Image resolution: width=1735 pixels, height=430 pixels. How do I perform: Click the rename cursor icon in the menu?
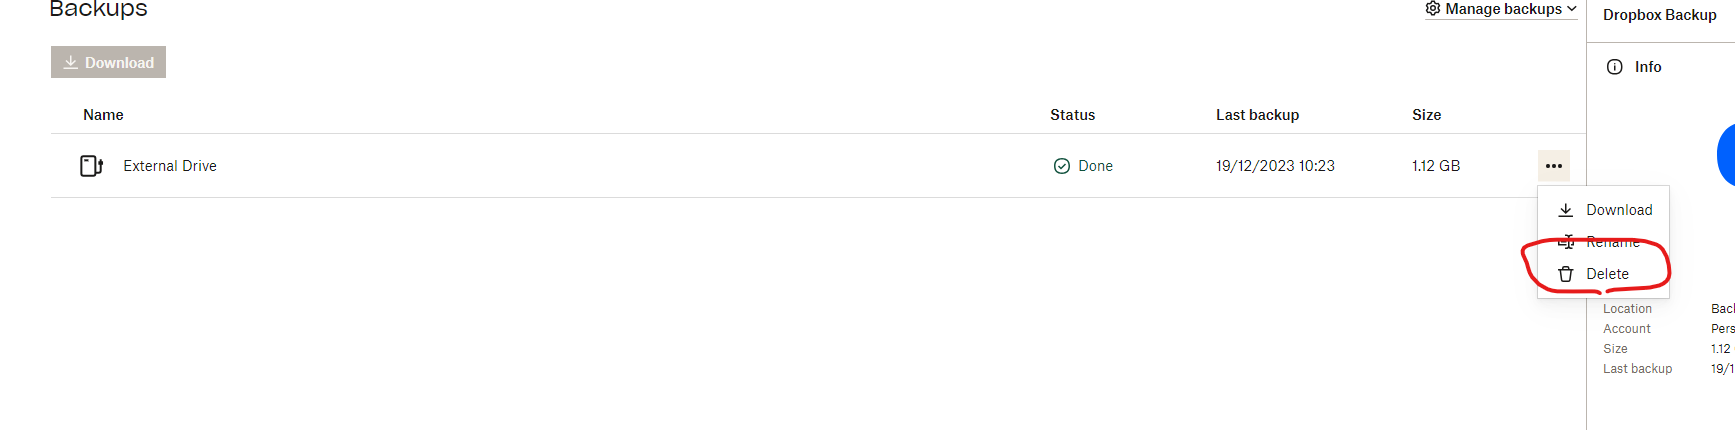point(1566,242)
